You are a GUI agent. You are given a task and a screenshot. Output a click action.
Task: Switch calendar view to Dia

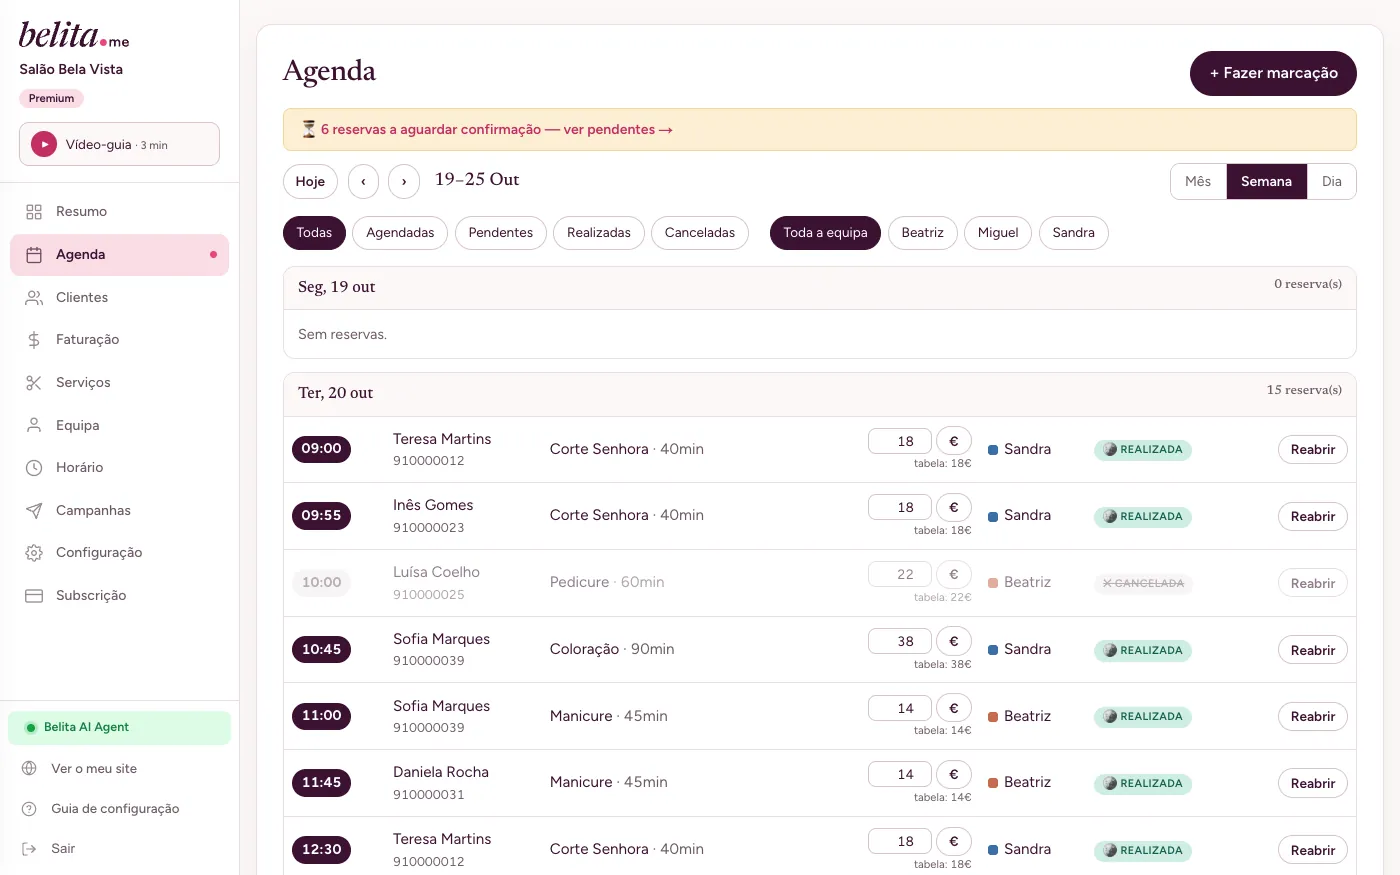click(x=1332, y=181)
